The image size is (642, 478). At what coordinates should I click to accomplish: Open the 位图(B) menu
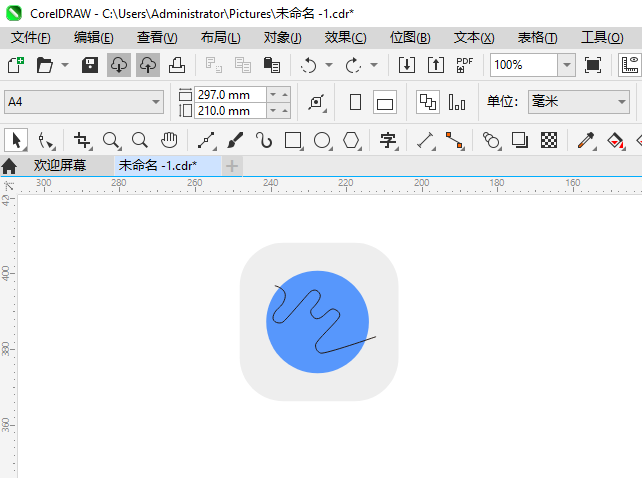pyautogui.click(x=410, y=38)
